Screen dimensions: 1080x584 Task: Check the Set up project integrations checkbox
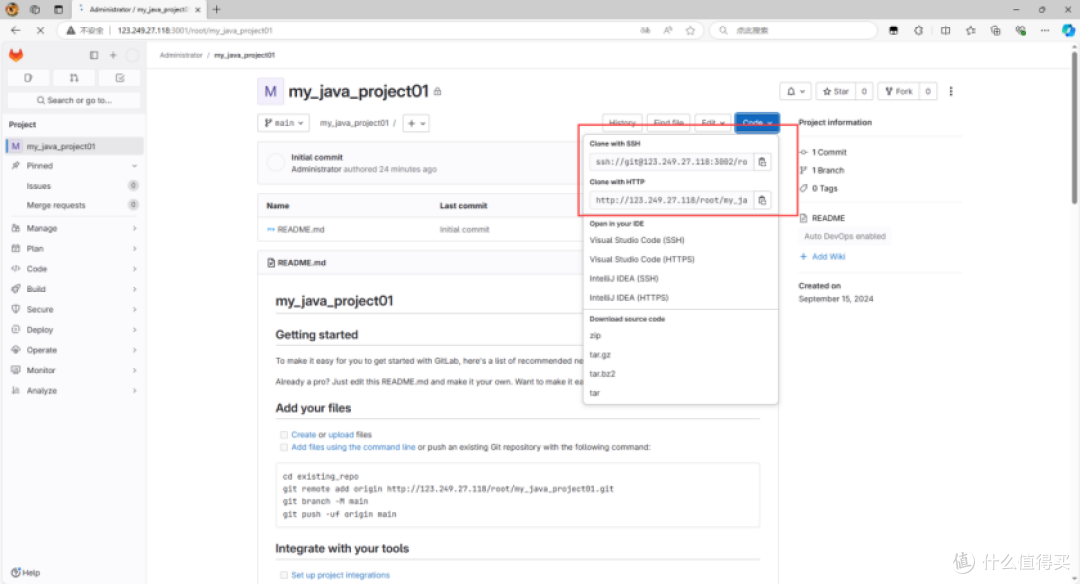pos(284,576)
